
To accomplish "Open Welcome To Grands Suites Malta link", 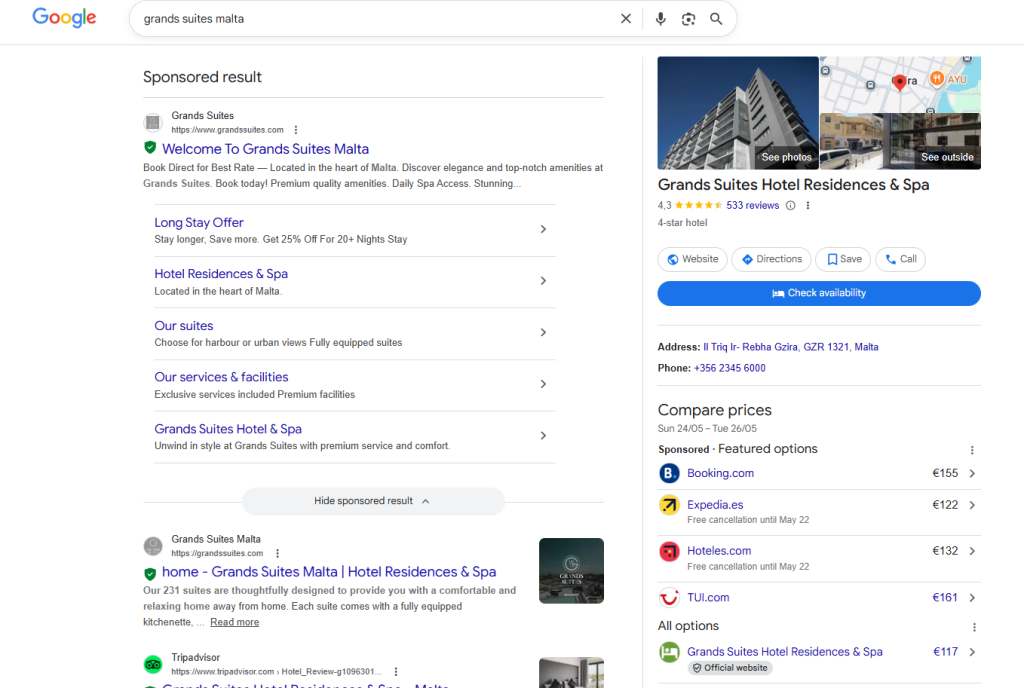I will click(265, 149).
